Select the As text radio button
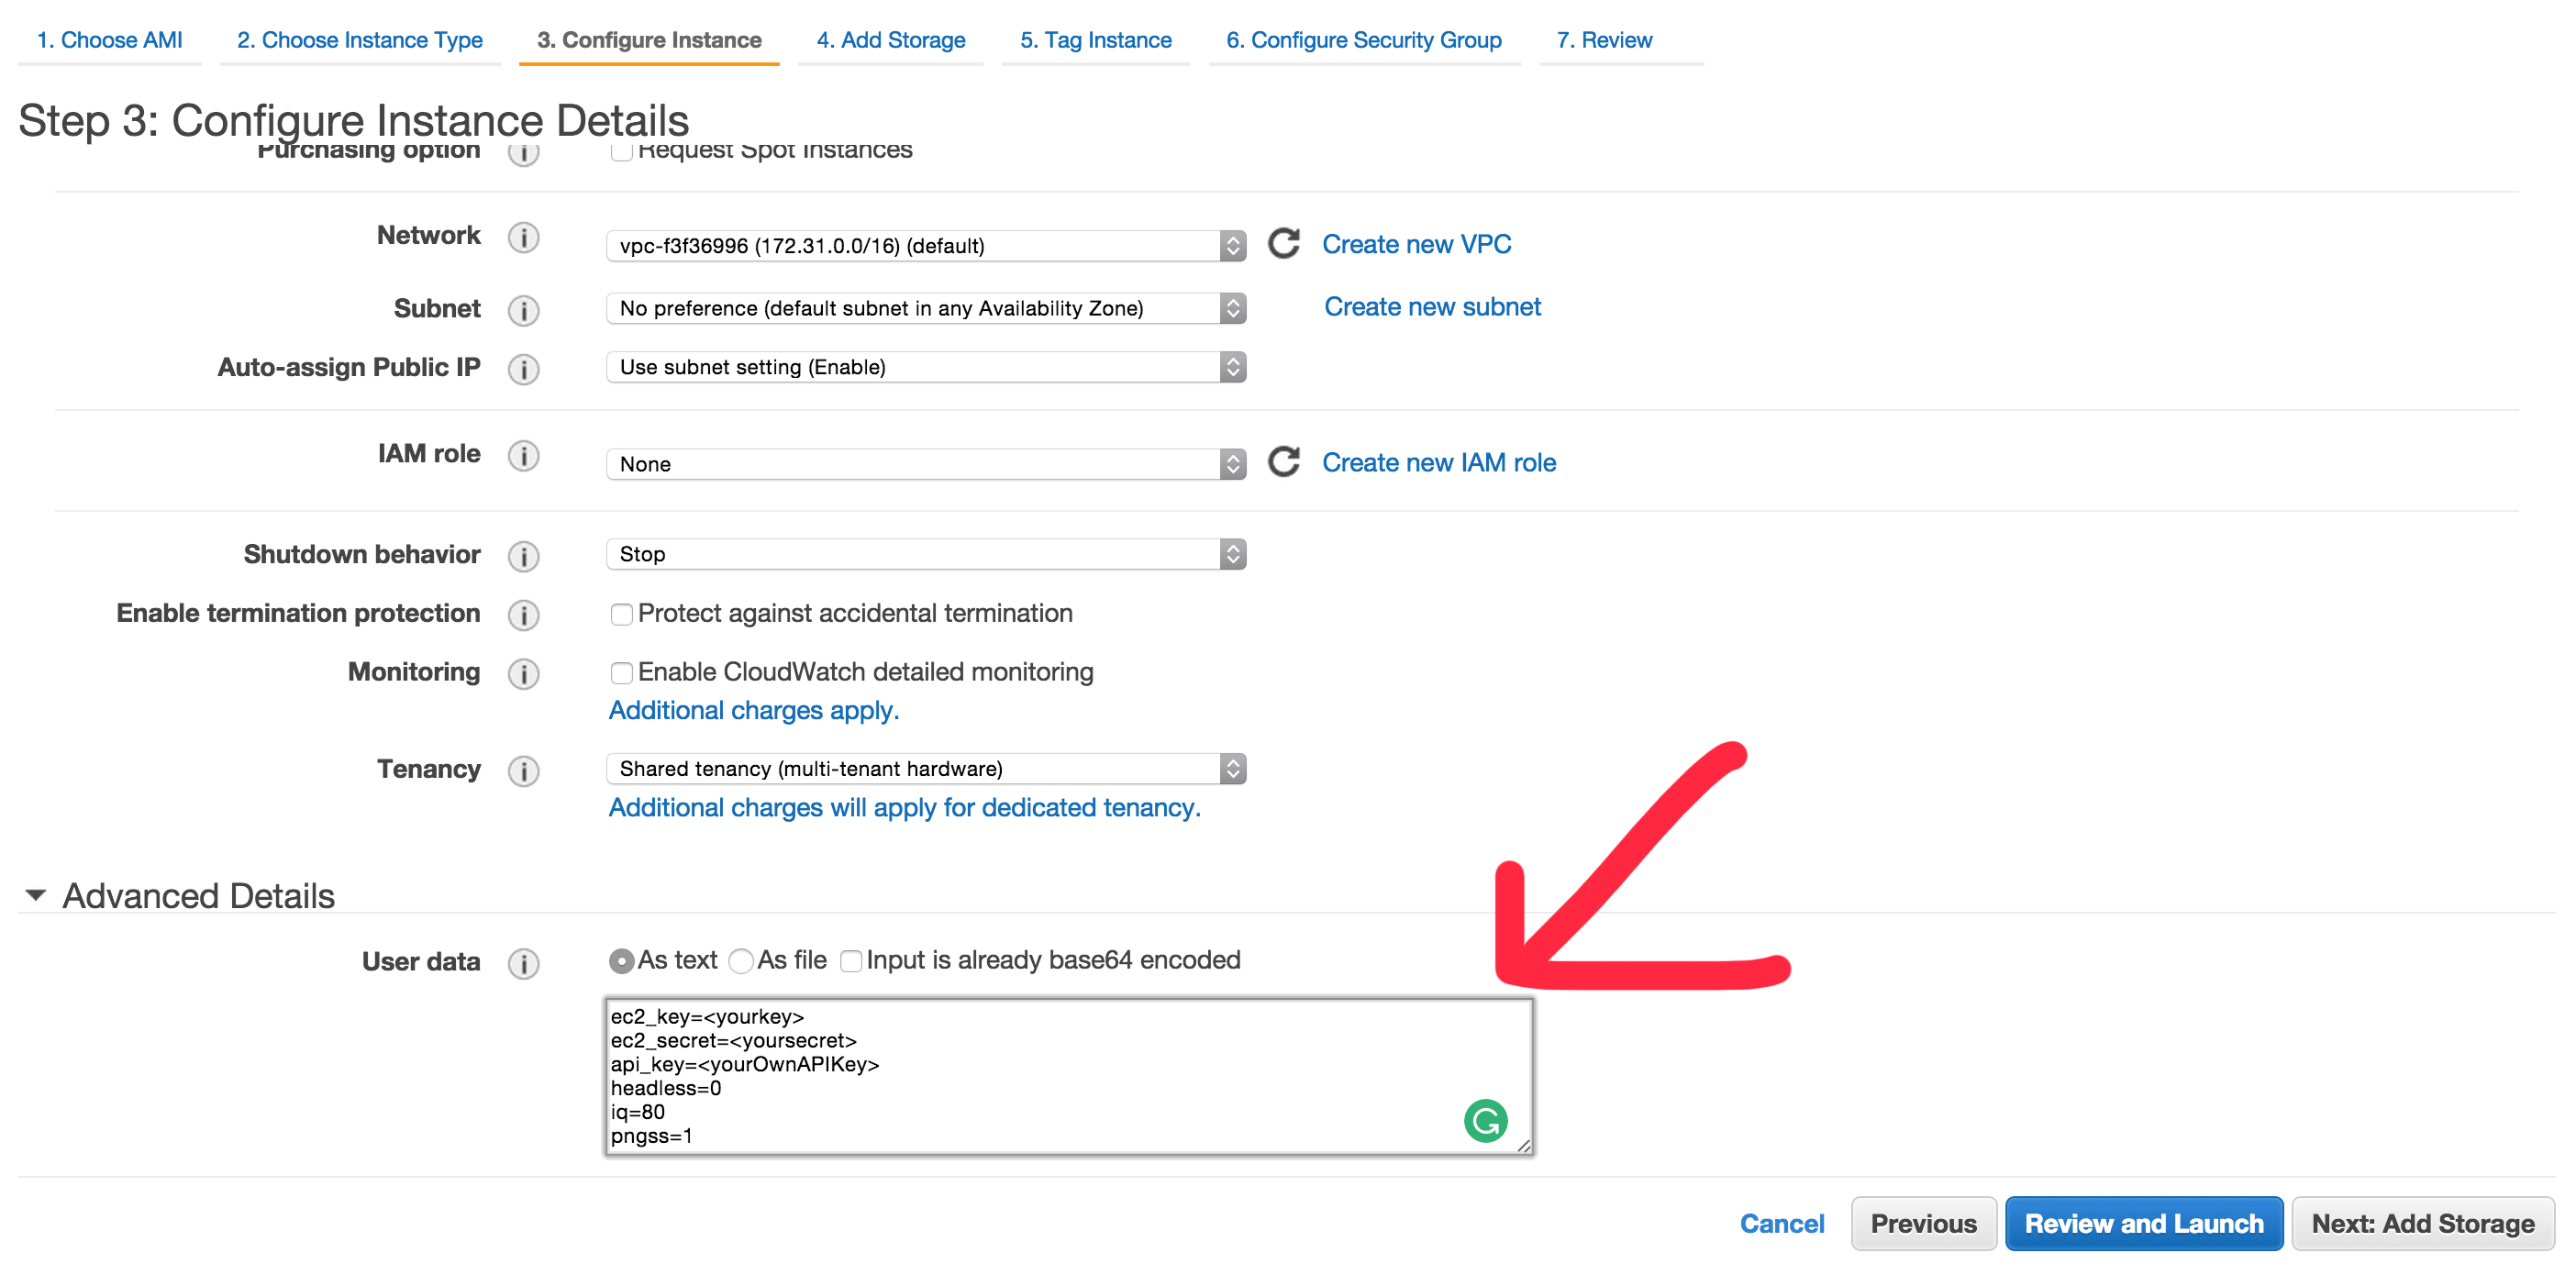Screen dimensions: 2576x1275 [621, 961]
